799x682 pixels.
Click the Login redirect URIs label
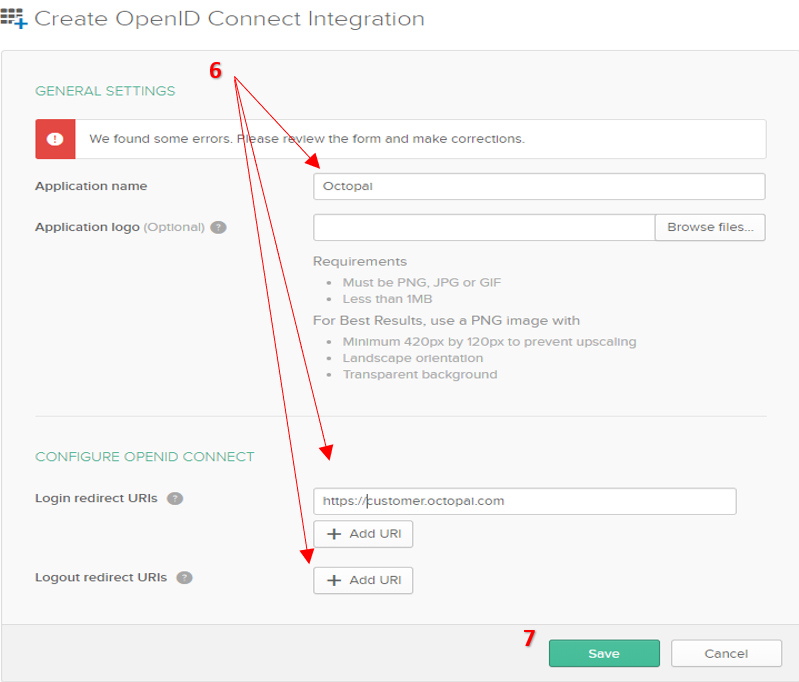click(96, 498)
